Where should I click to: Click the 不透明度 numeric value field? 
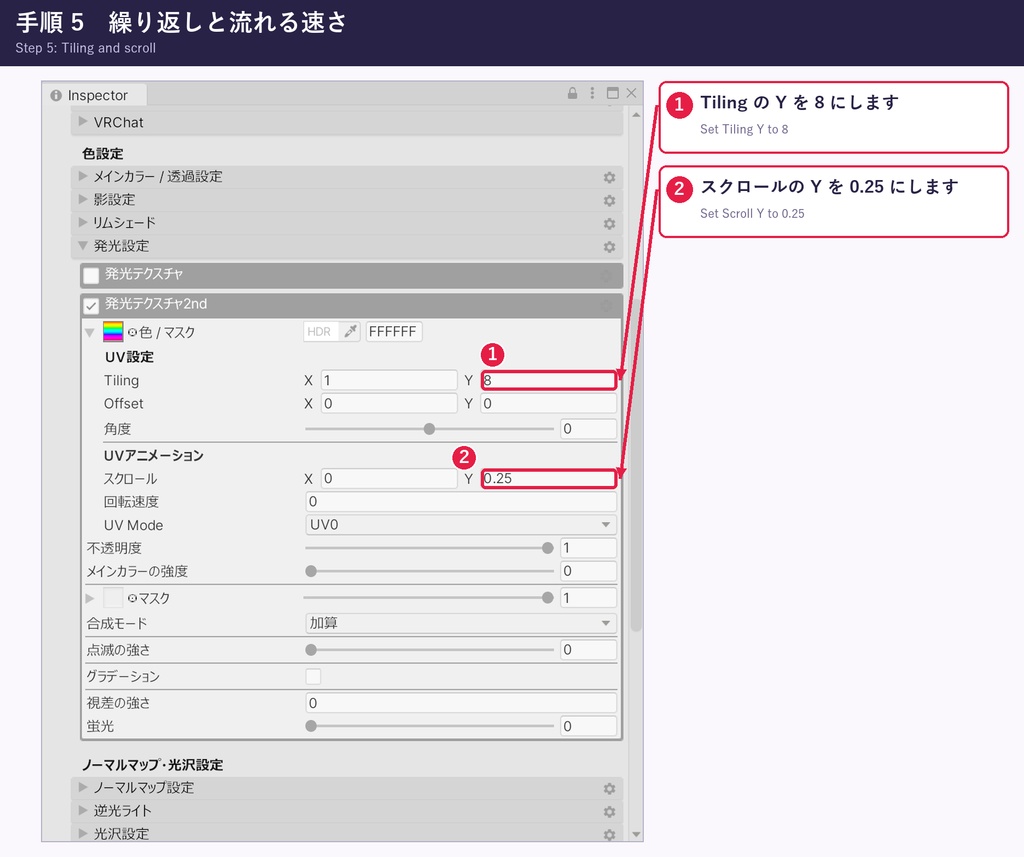click(x=588, y=548)
